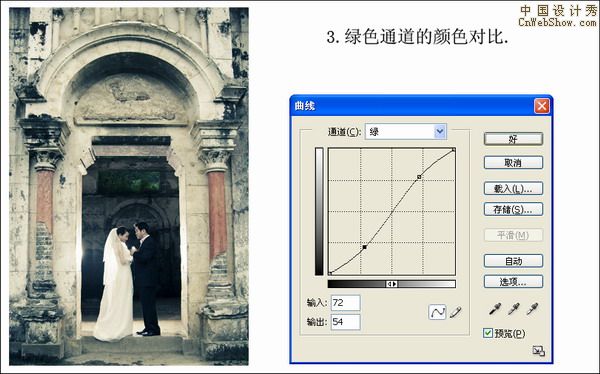The width and height of the screenshot is (600, 374).
Task: Choose the smooth curve drawing mode icon
Action: pos(437,312)
